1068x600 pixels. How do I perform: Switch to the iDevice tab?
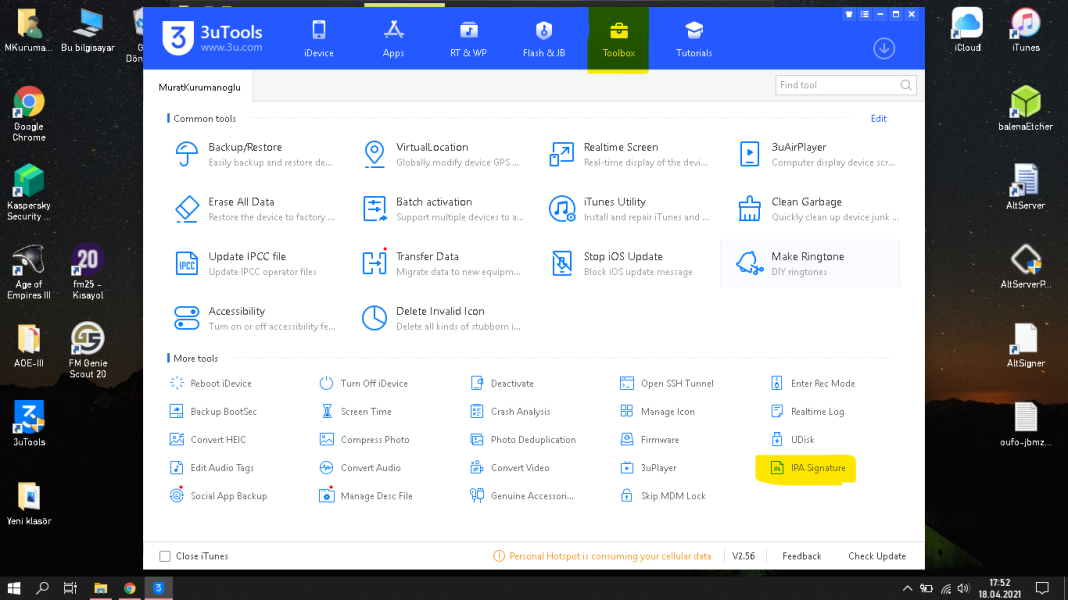[x=319, y=39]
